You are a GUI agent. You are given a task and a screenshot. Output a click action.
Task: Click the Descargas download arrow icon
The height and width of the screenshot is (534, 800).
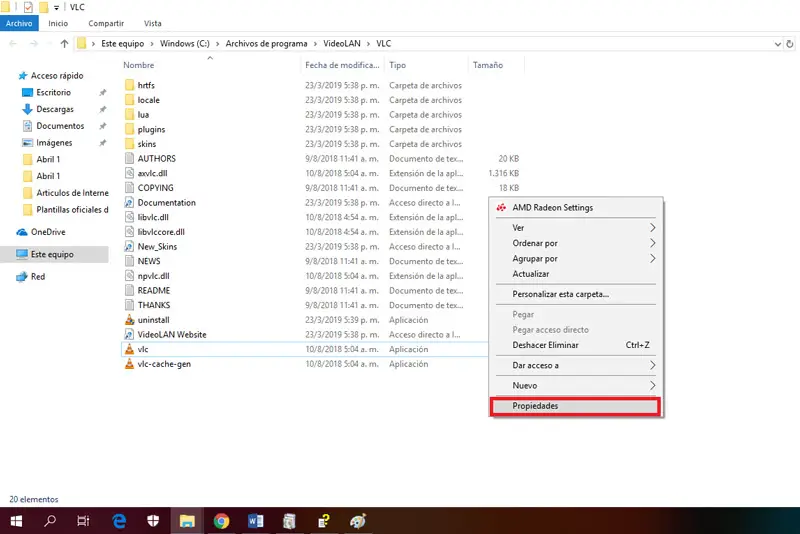(28, 109)
